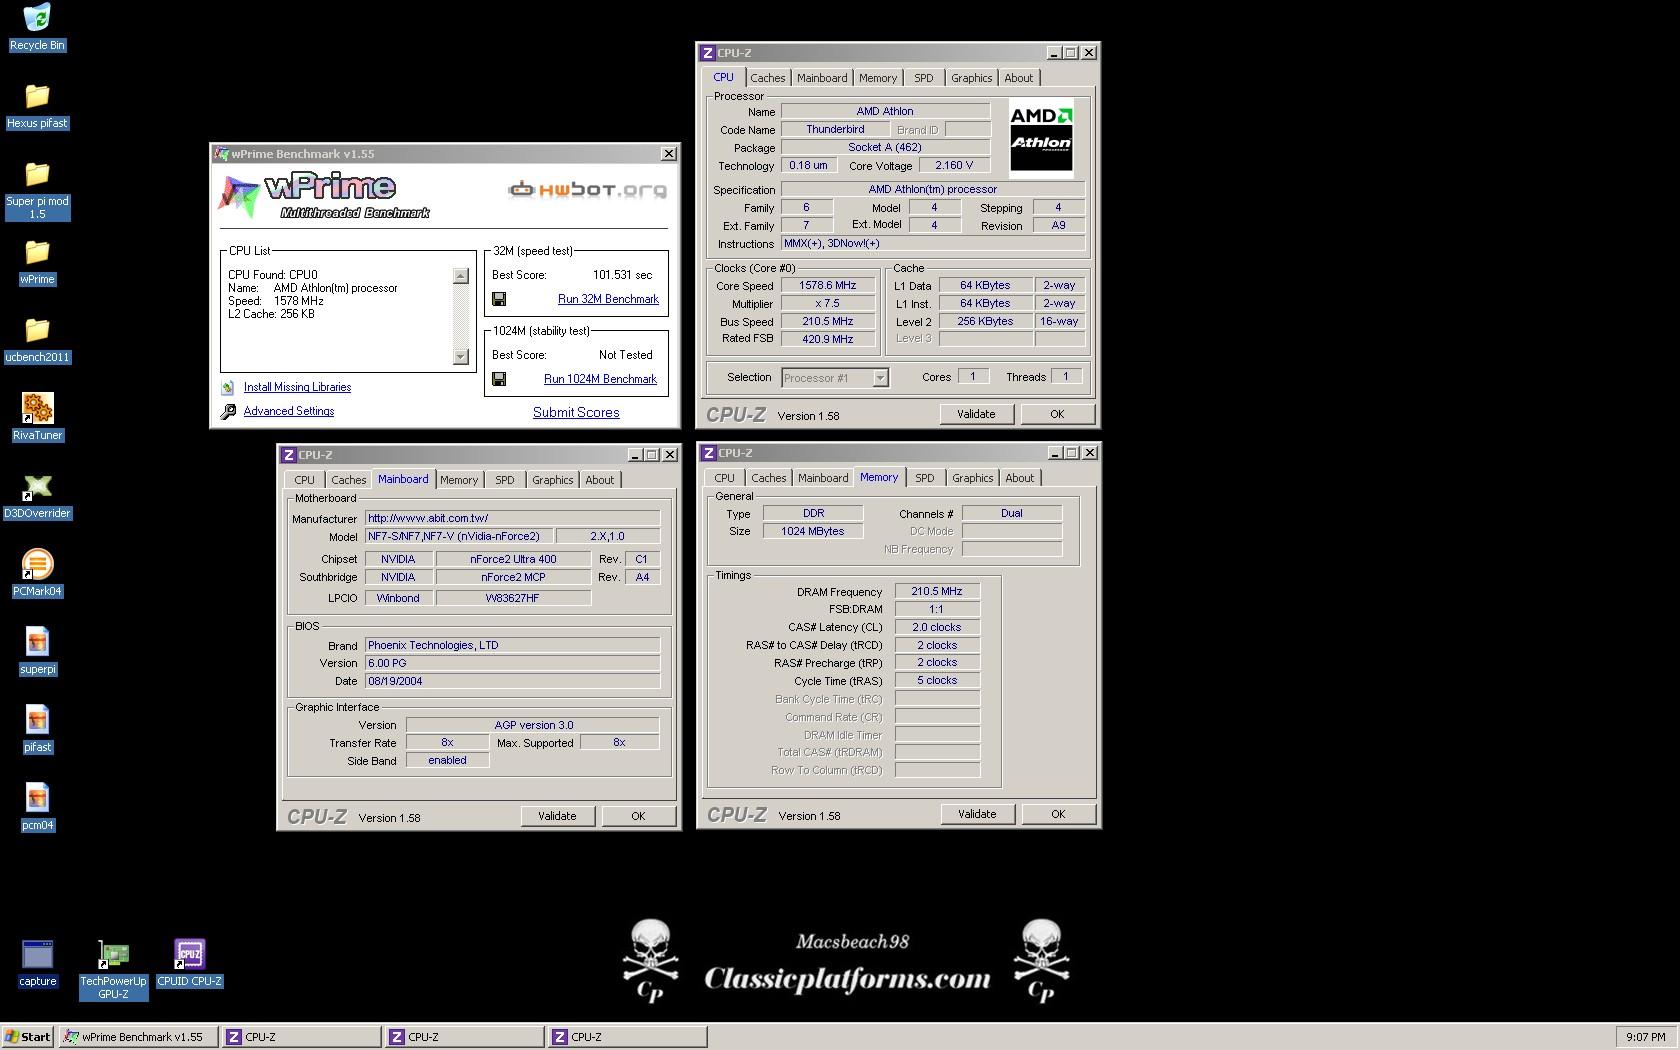
Task: Click the Submit Scores link
Action: click(x=576, y=412)
